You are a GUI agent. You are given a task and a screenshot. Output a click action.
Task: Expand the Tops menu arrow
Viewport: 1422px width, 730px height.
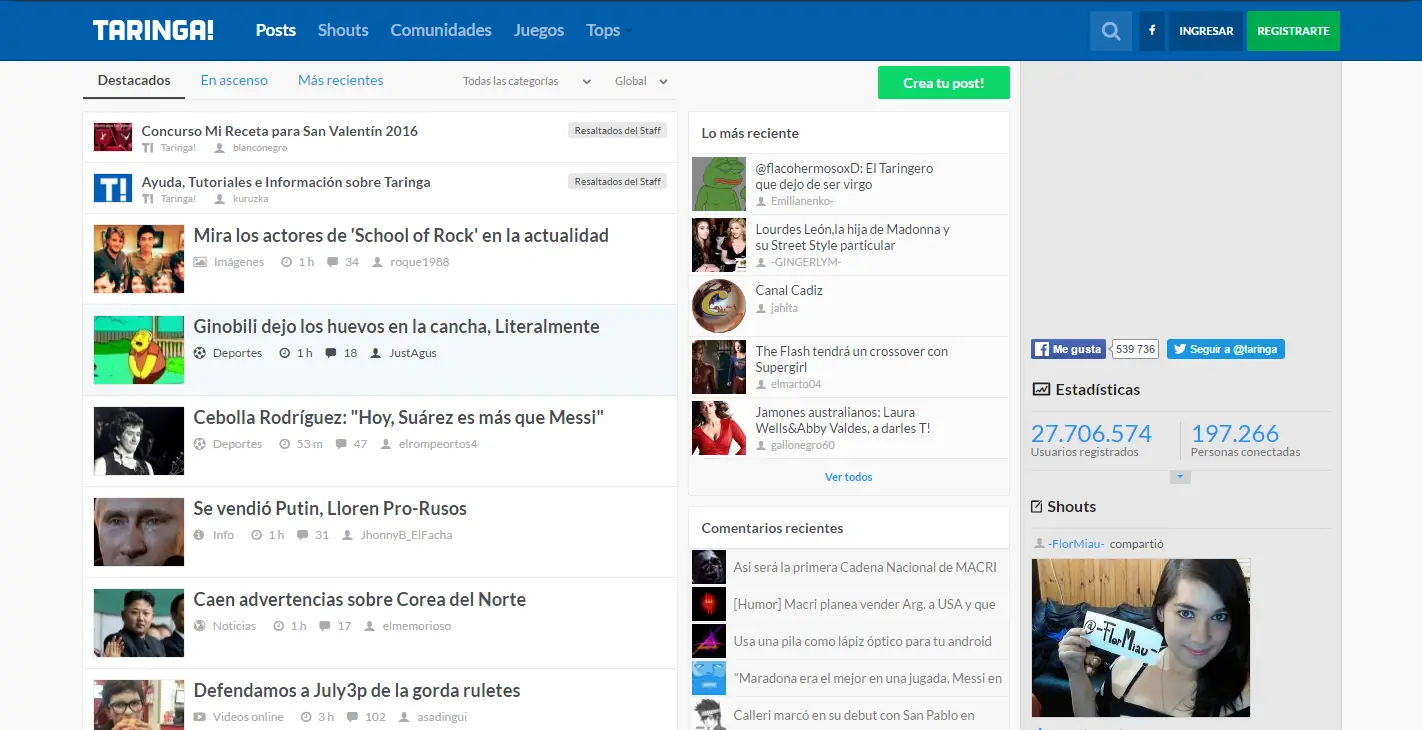coord(628,31)
